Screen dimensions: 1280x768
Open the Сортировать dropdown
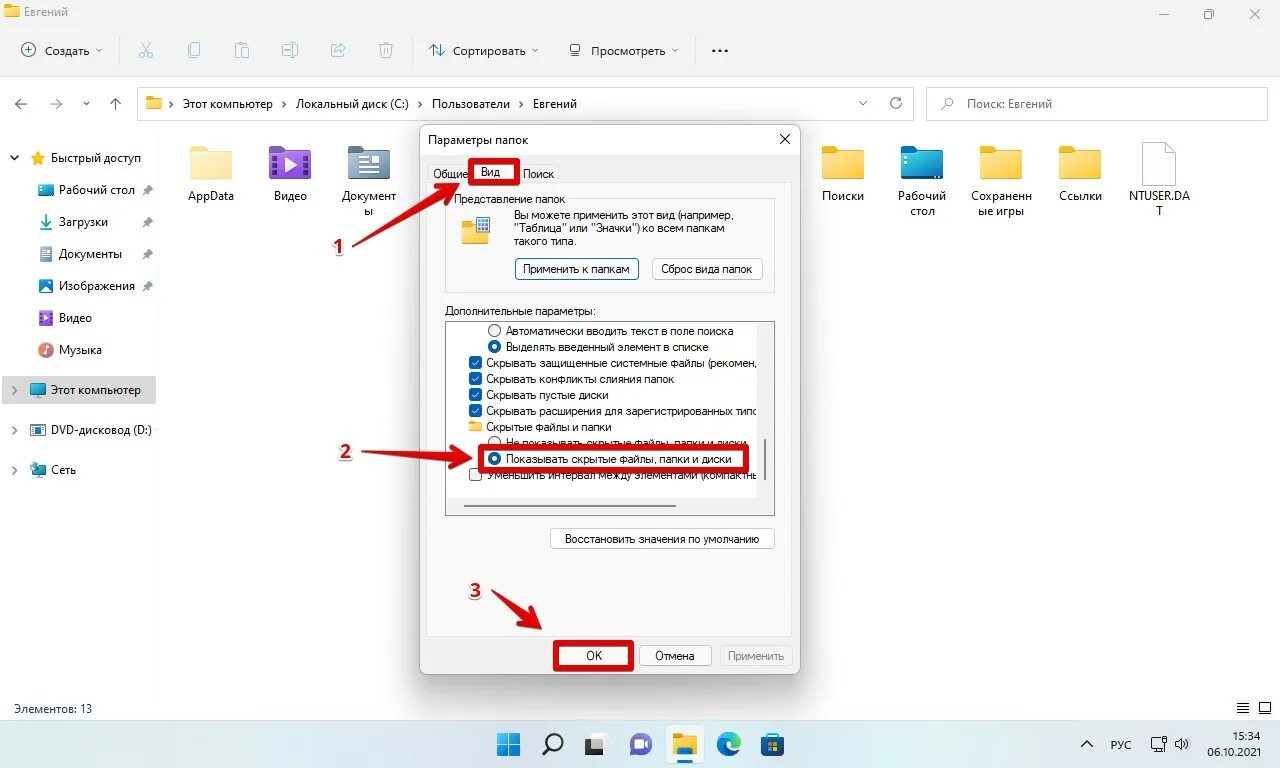pyautogui.click(x=483, y=50)
